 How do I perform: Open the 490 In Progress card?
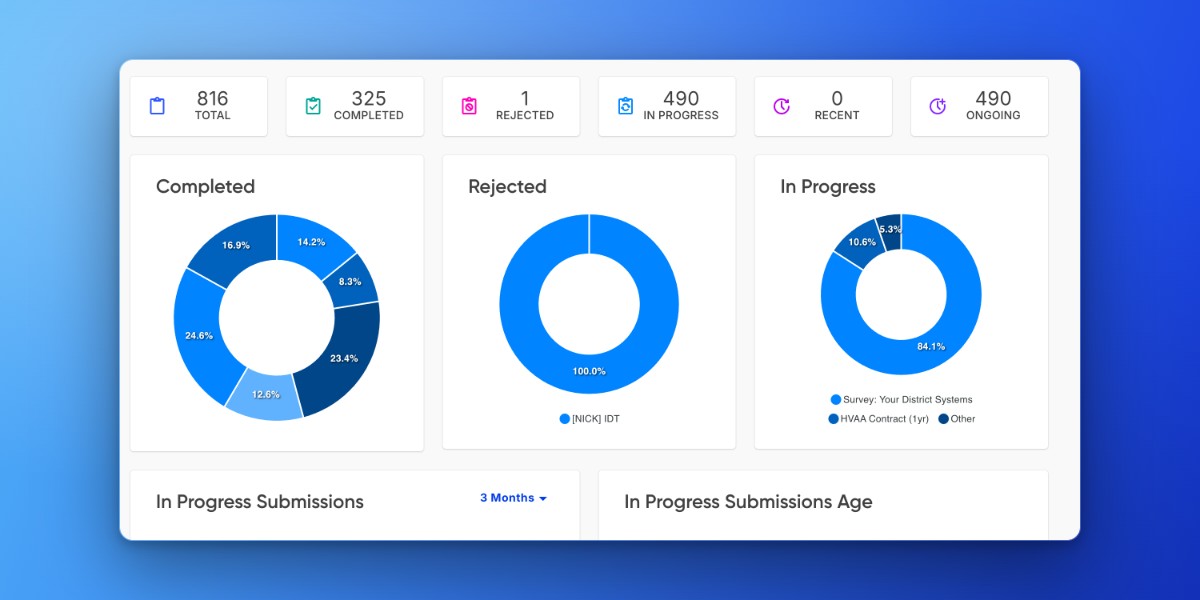pos(667,106)
